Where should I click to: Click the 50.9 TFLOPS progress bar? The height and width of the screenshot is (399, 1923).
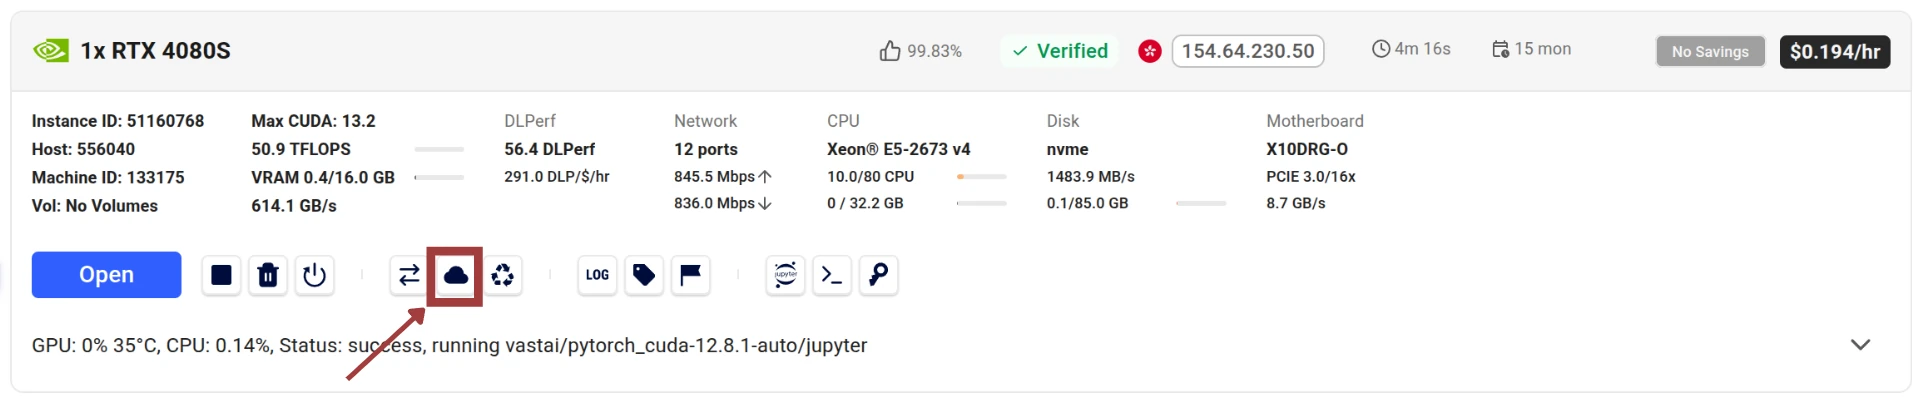coord(439,149)
